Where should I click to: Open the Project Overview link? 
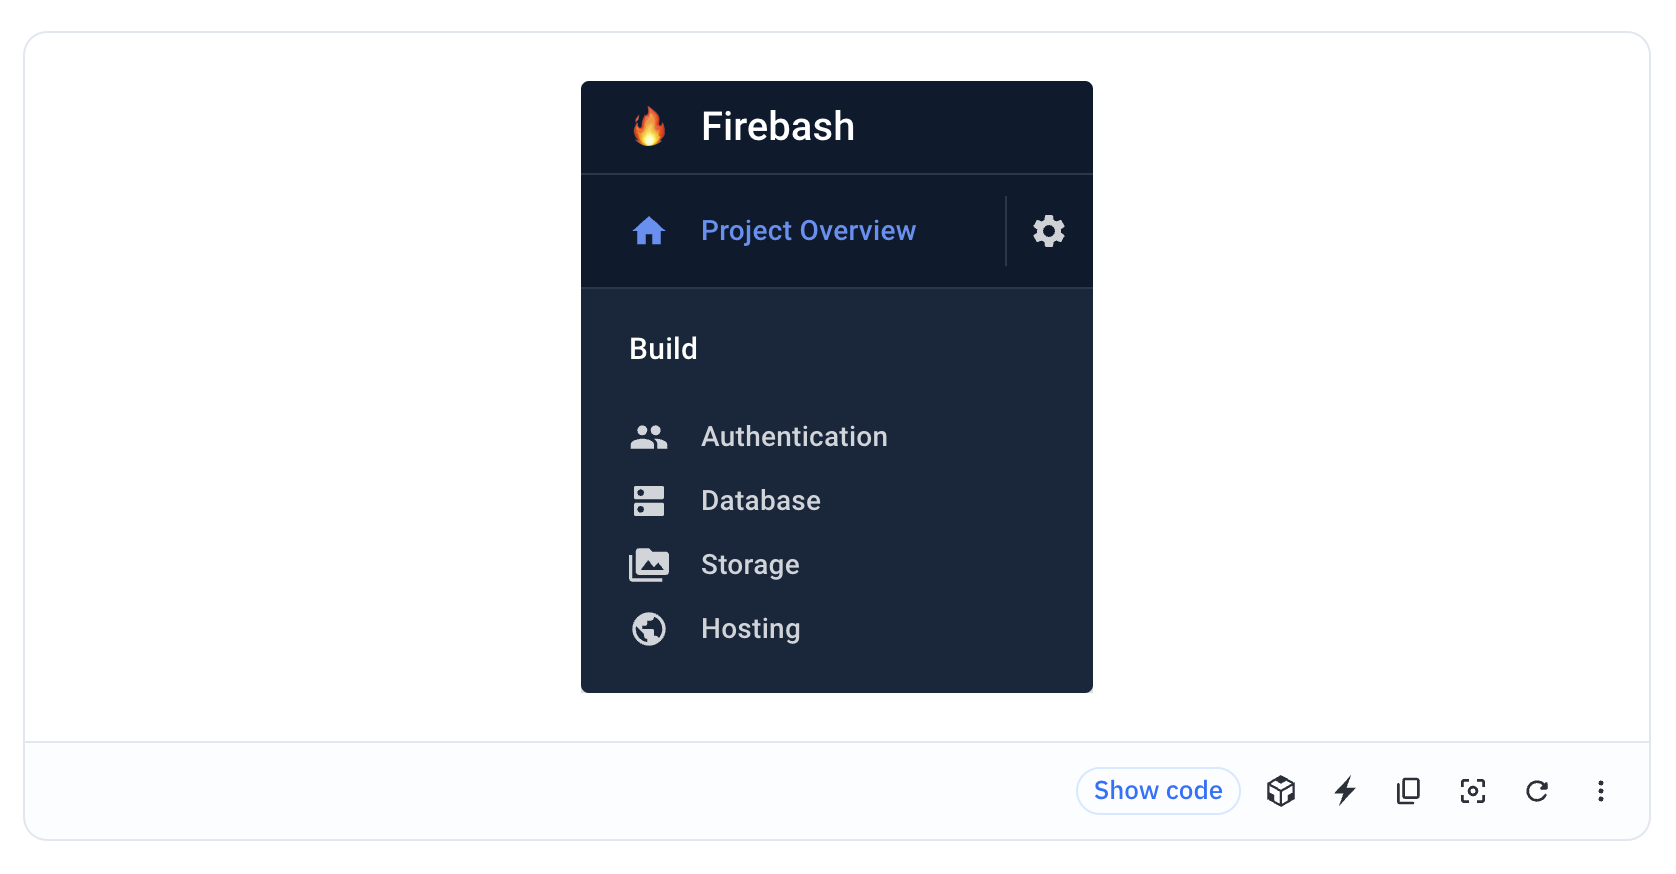pyautogui.click(x=808, y=231)
